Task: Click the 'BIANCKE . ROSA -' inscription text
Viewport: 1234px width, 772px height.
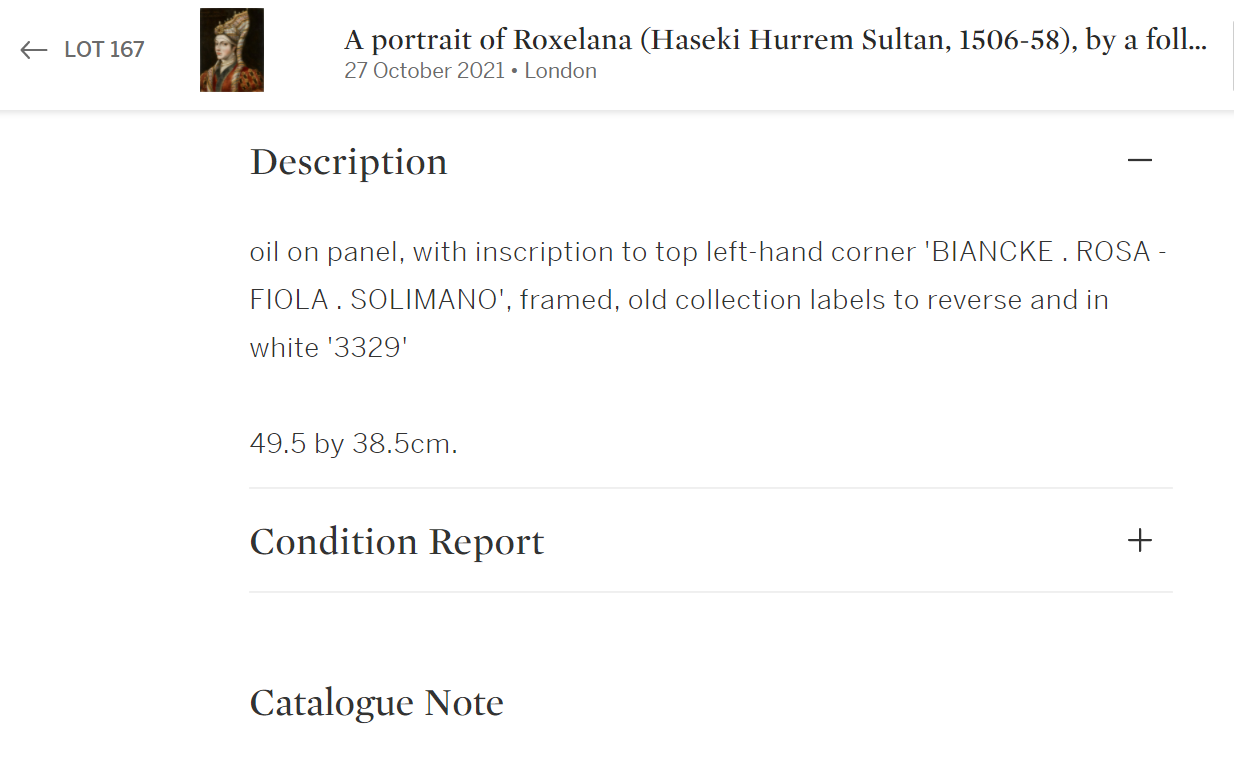Action: [1046, 251]
